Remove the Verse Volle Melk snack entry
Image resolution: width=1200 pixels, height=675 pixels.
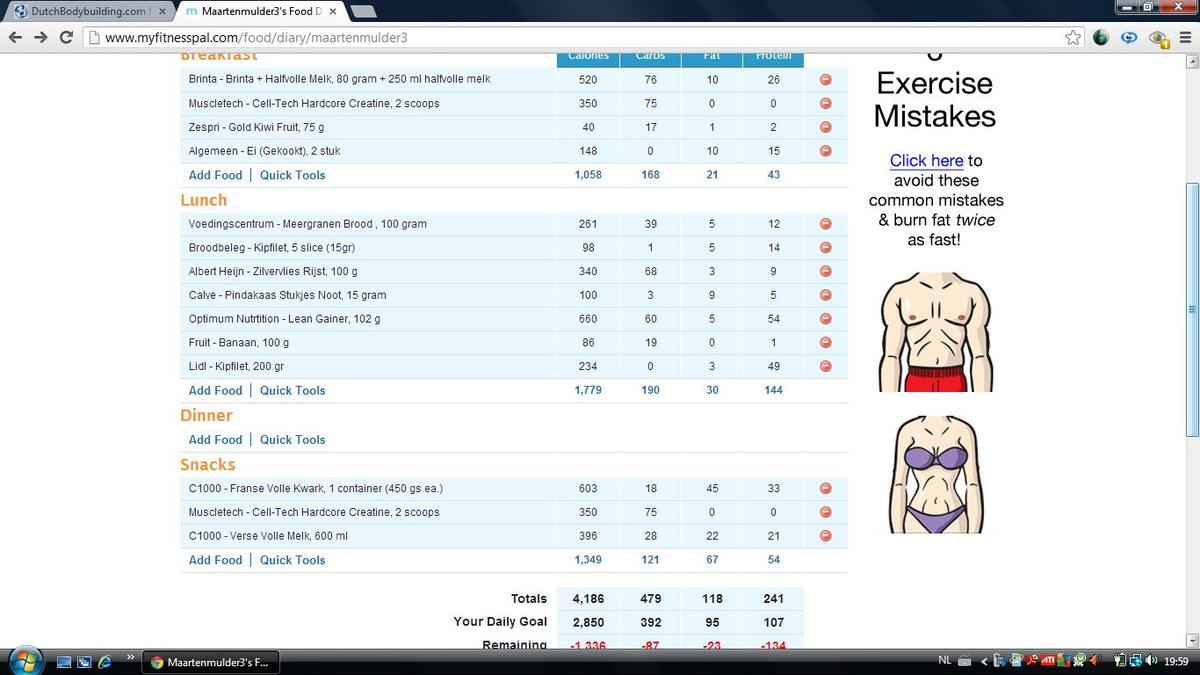(x=825, y=536)
